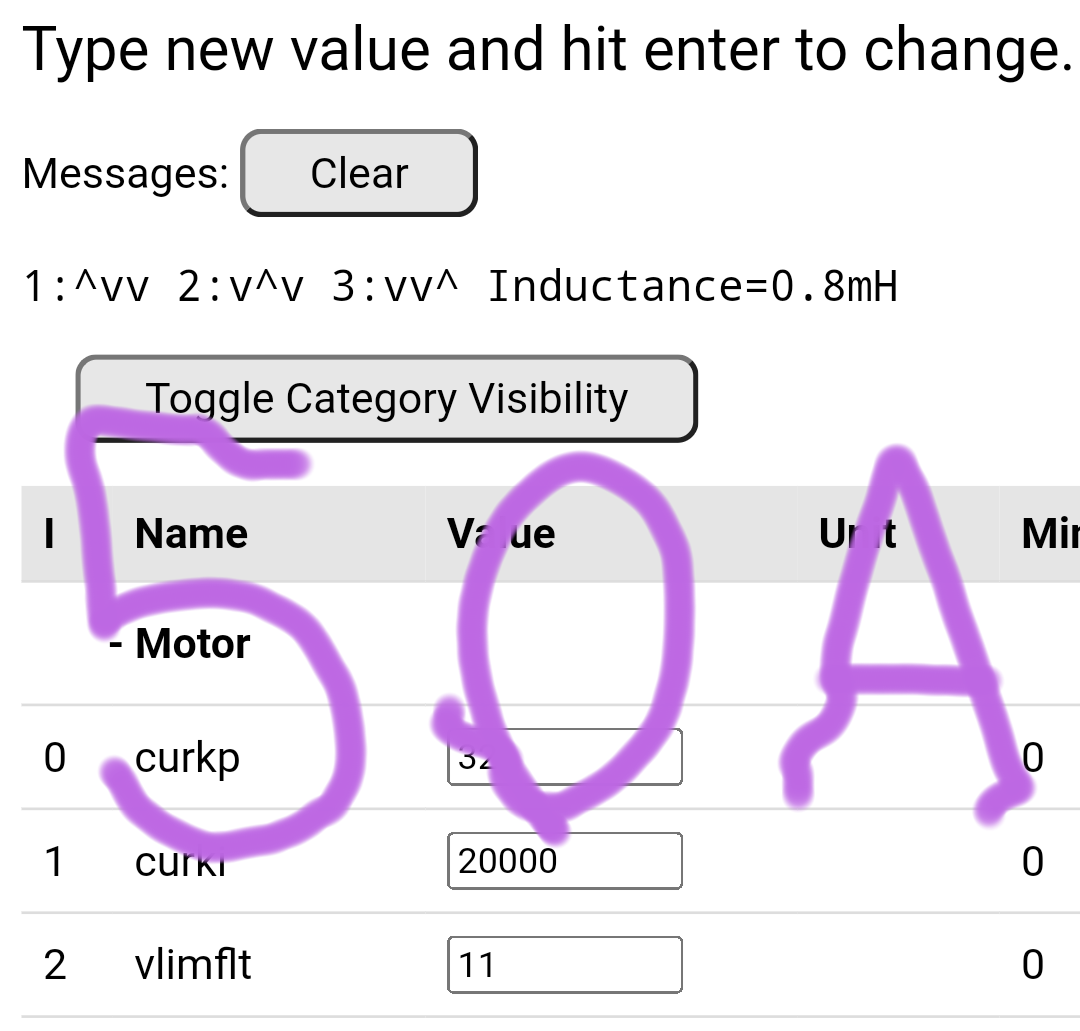The image size is (1080, 1031).
Task: Select the curkp parameter name
Action: (187, 758)
